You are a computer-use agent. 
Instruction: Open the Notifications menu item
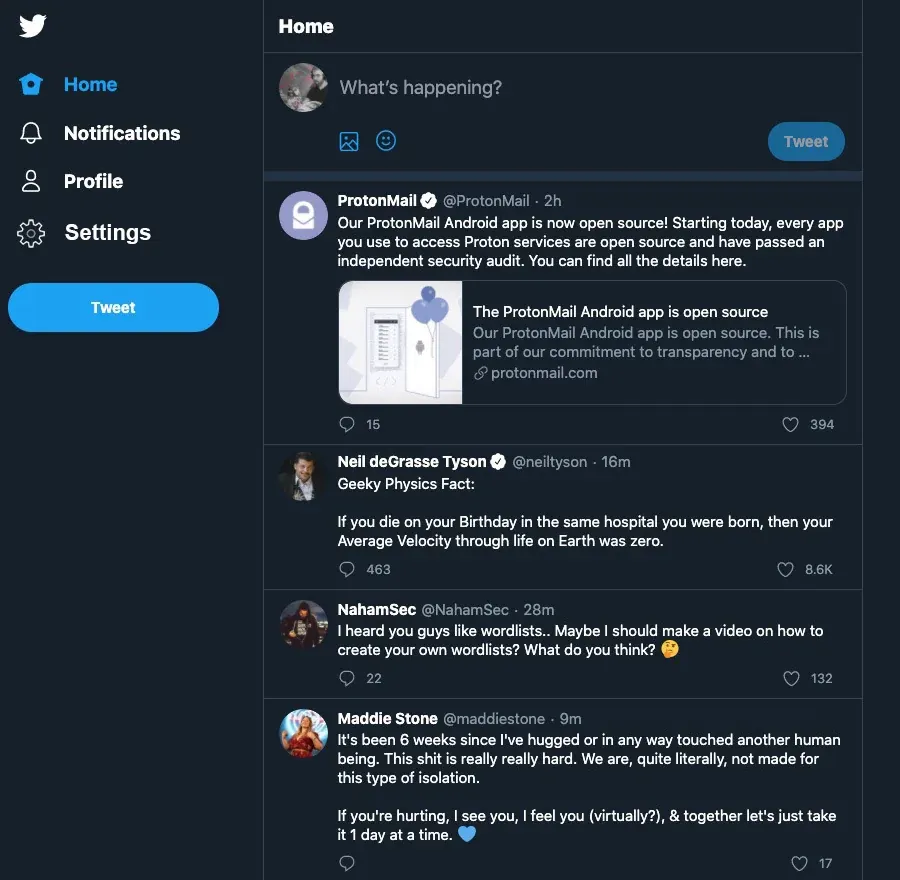point(121,133)
